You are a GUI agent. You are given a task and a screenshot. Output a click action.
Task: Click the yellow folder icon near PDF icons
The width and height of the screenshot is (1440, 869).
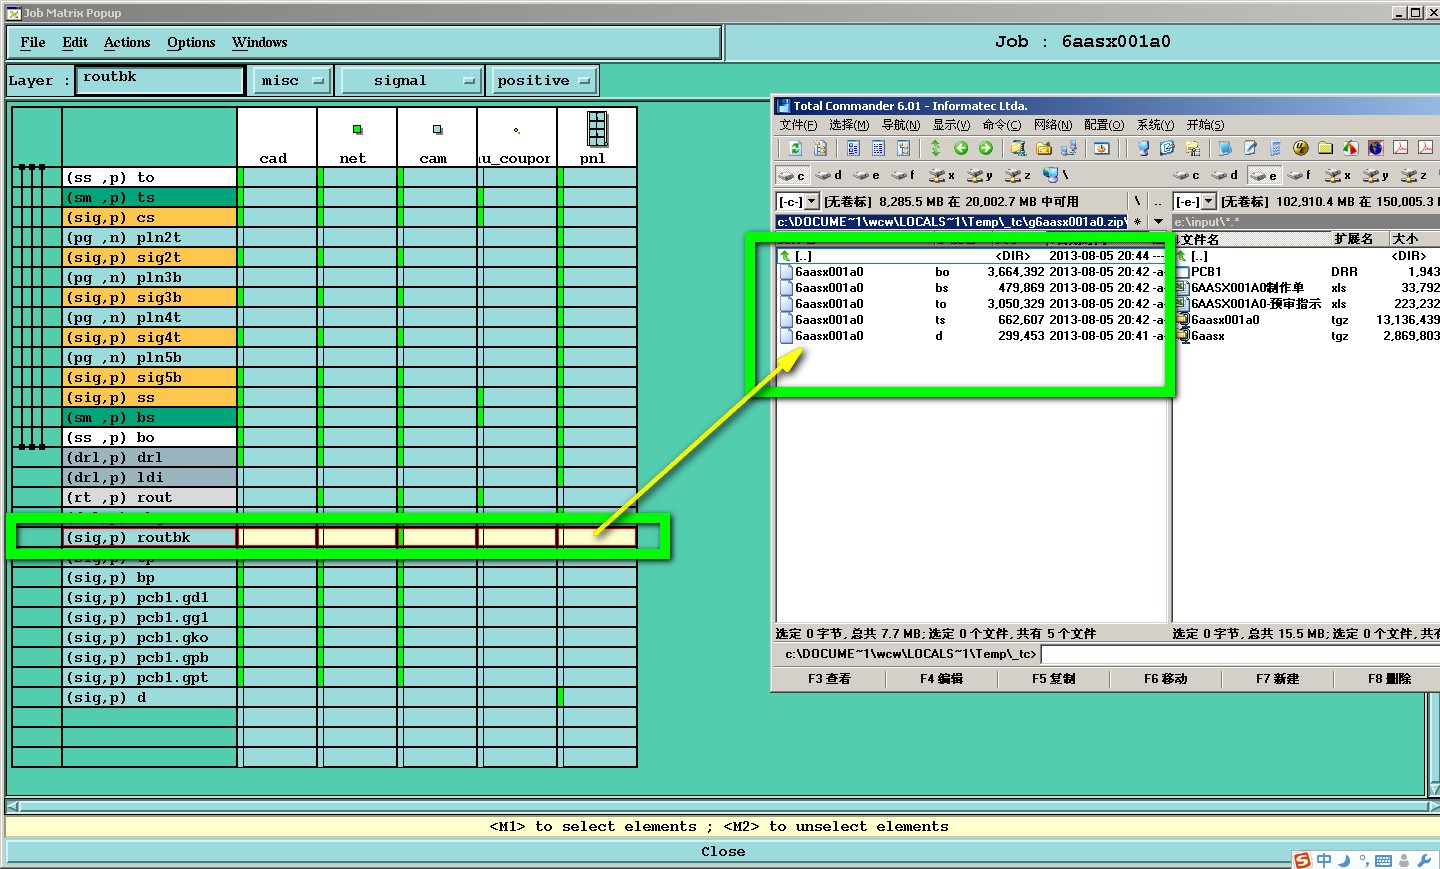[1326, 148]
